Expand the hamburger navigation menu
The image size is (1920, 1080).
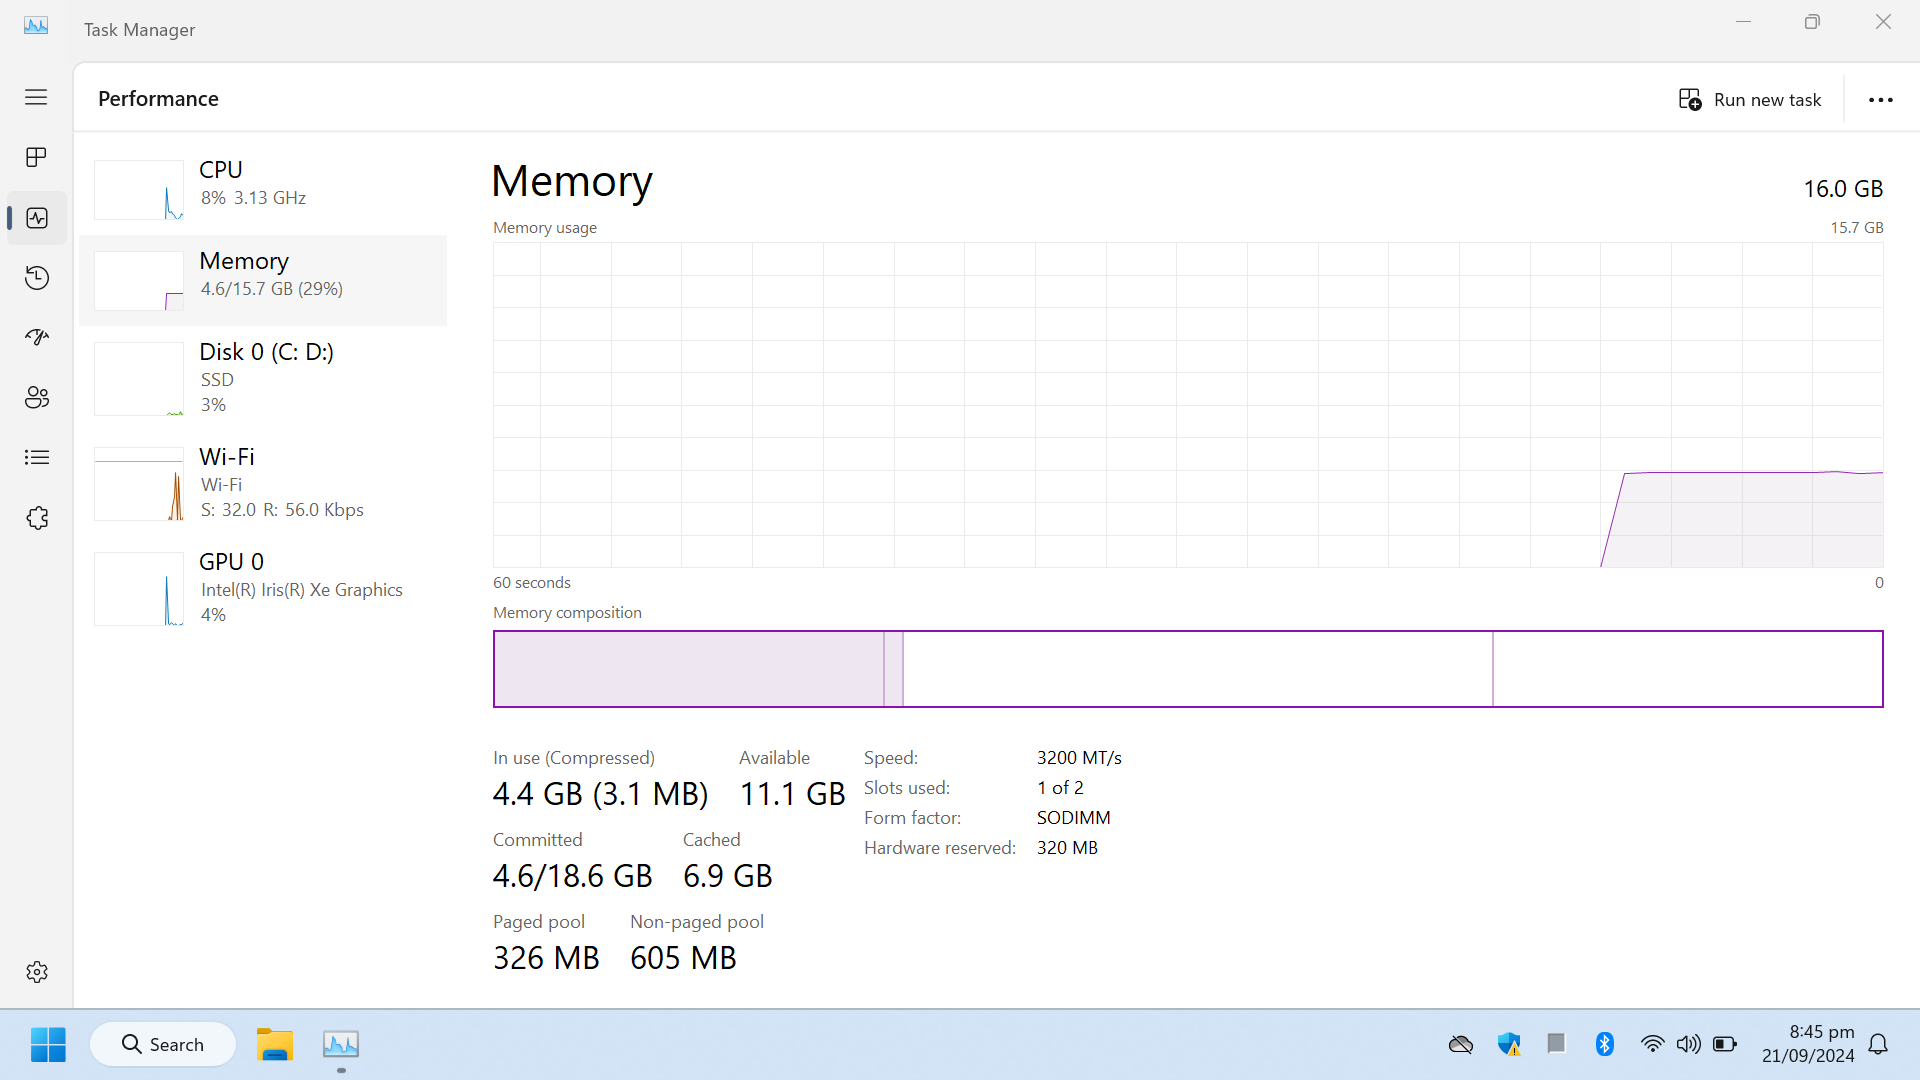36,97
